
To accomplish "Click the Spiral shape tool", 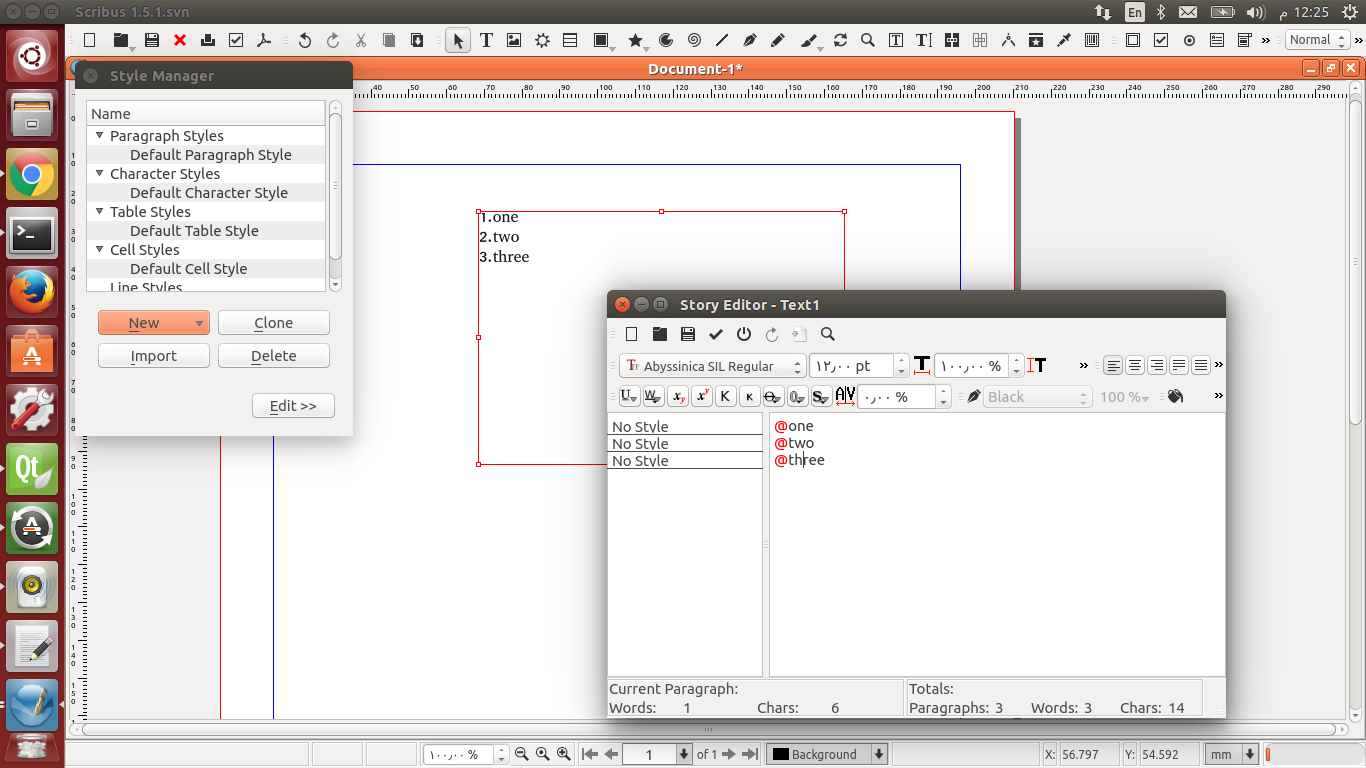I will coord(694,41).
